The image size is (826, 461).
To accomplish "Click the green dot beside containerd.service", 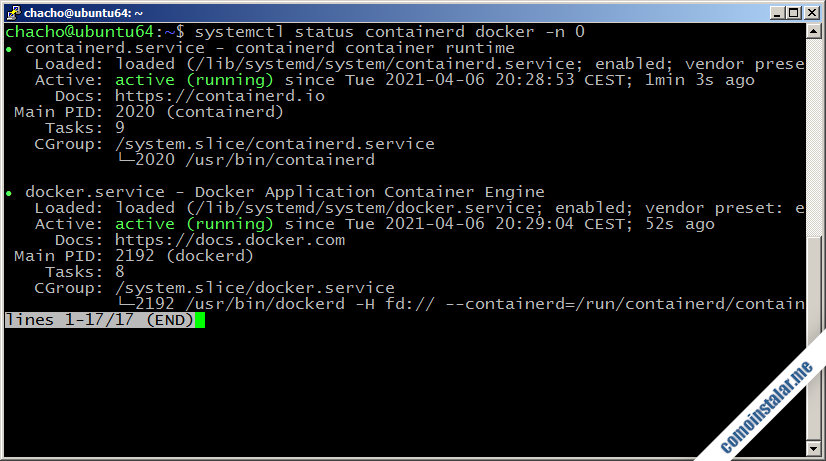I will coord(10,48).
